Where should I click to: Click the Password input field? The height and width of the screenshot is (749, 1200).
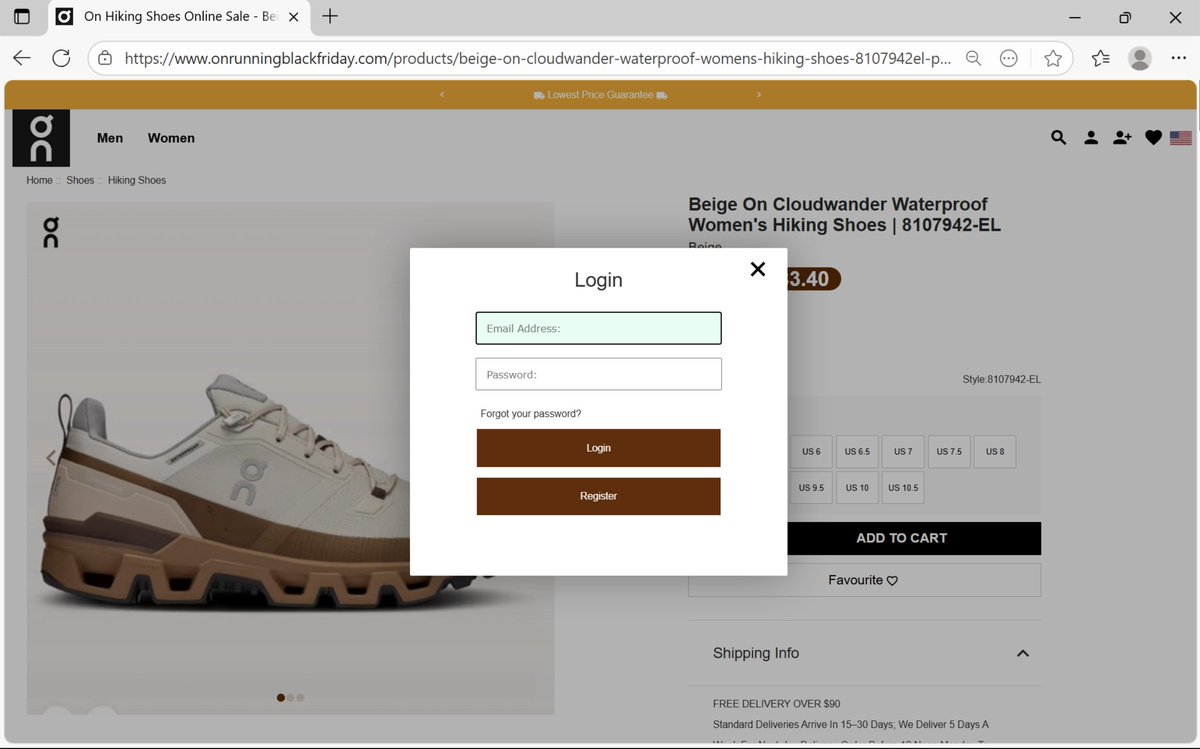pyautogui.click(x=598, y=374)
